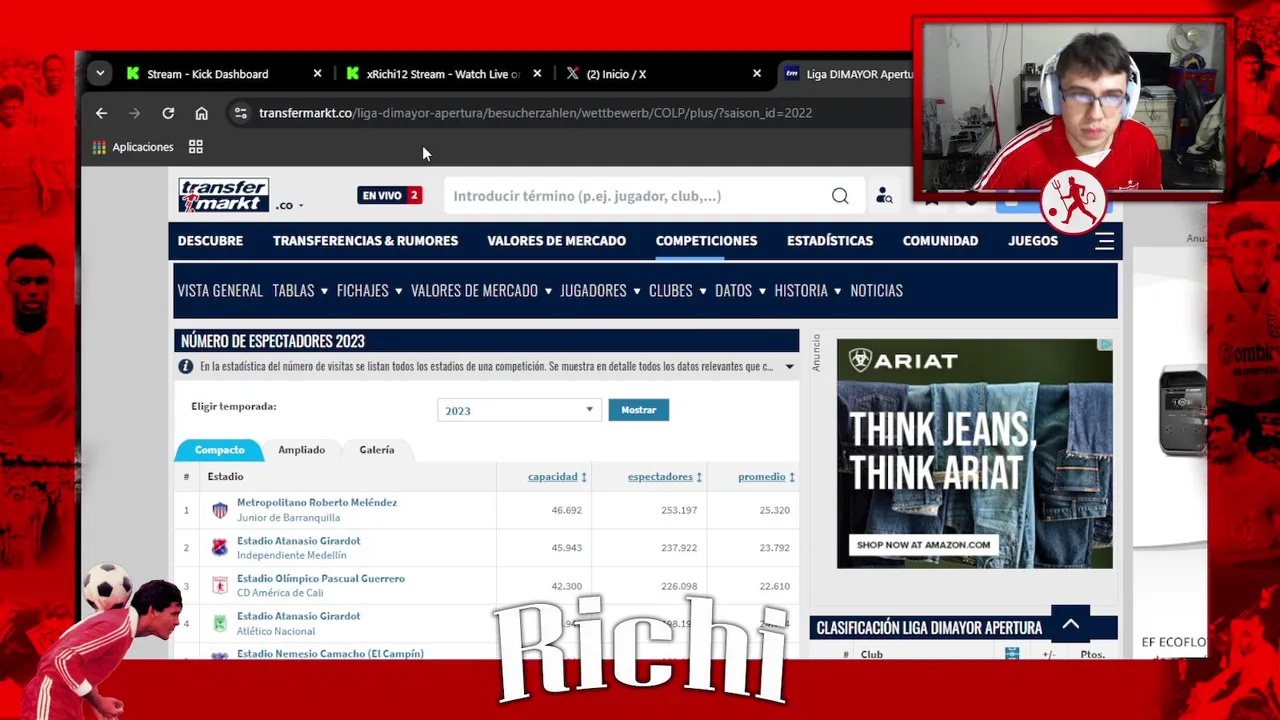
Task: Expand the statistics description text arrow
Action: [789, 367]
